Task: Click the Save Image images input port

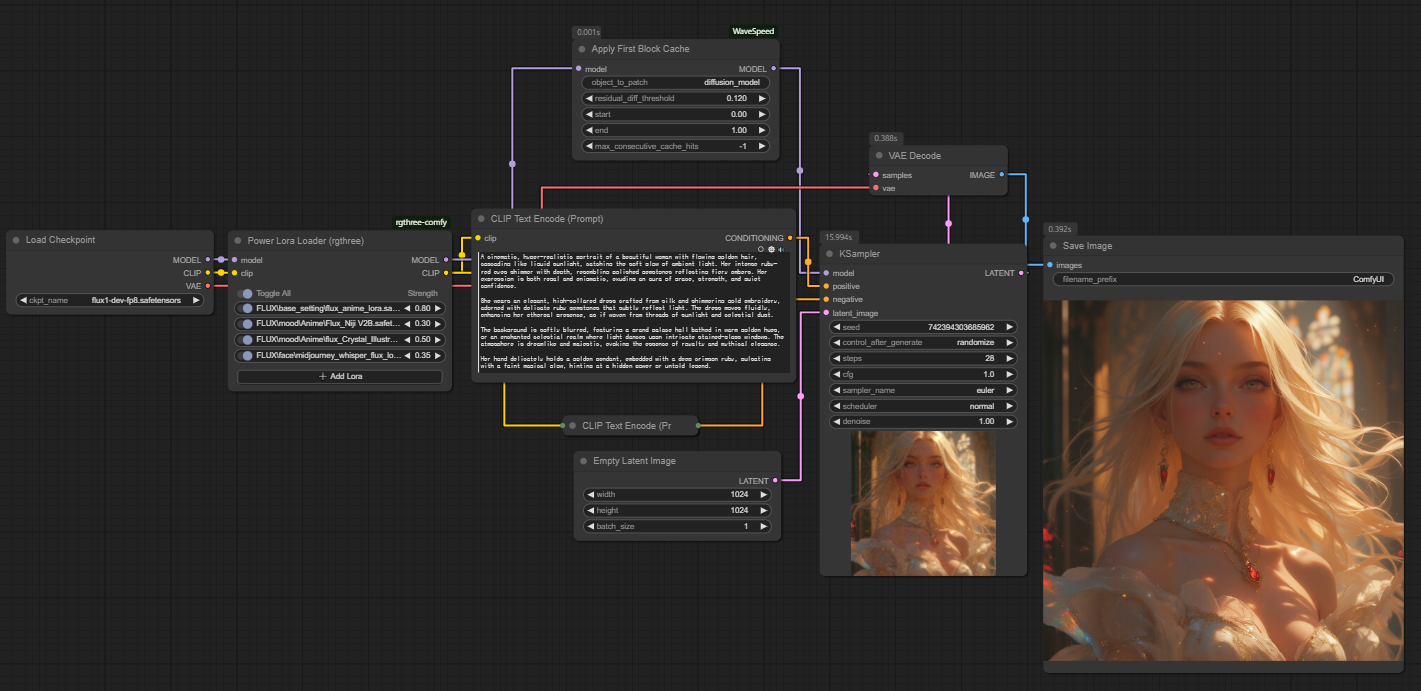Action: [x=1049, y=265]
